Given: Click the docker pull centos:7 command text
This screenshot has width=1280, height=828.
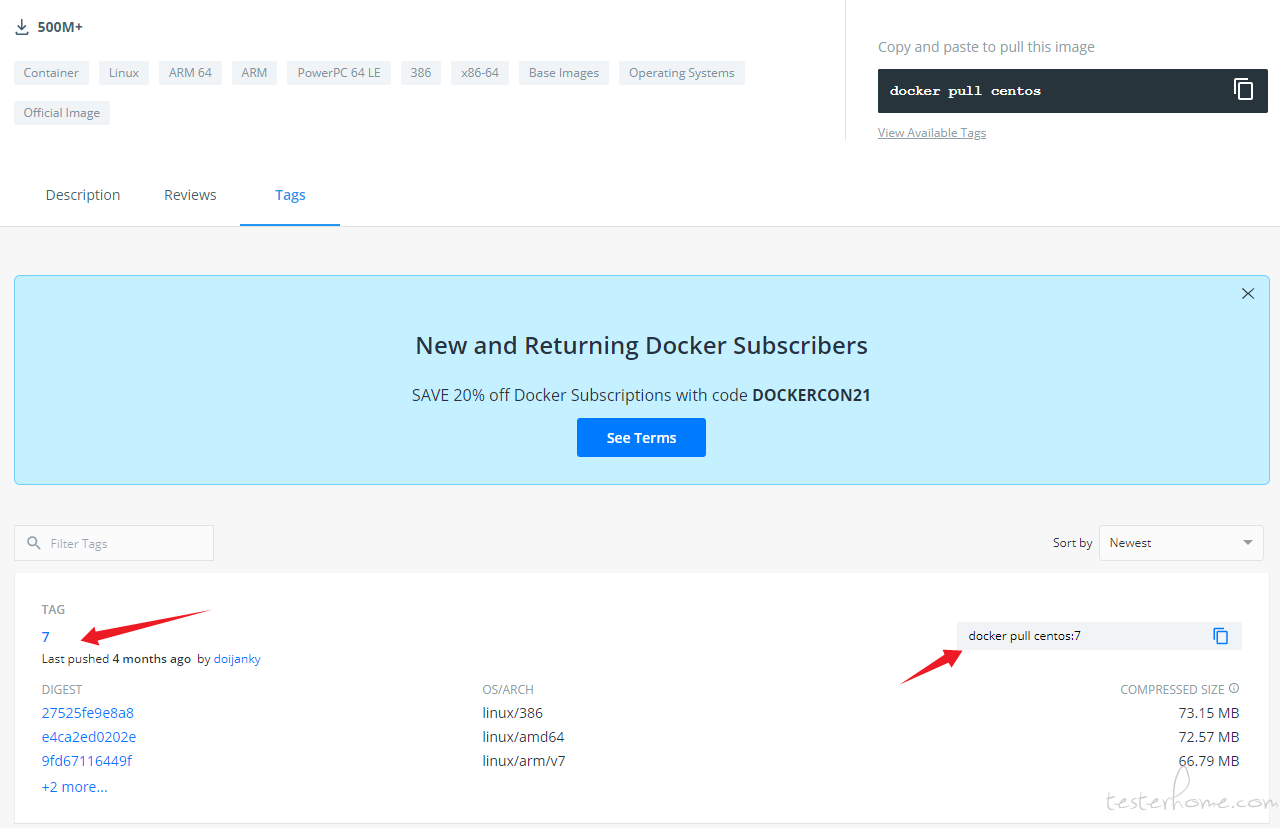Looking at the screenshot, I should pos(1025,636).
